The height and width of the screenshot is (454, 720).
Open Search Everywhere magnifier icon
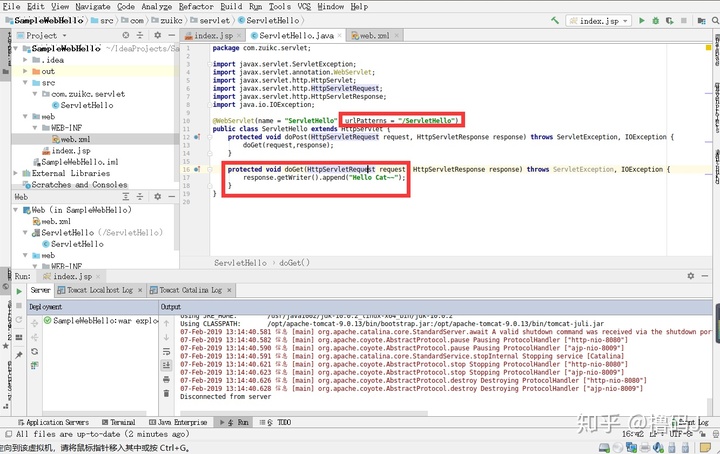coord(715,21)
